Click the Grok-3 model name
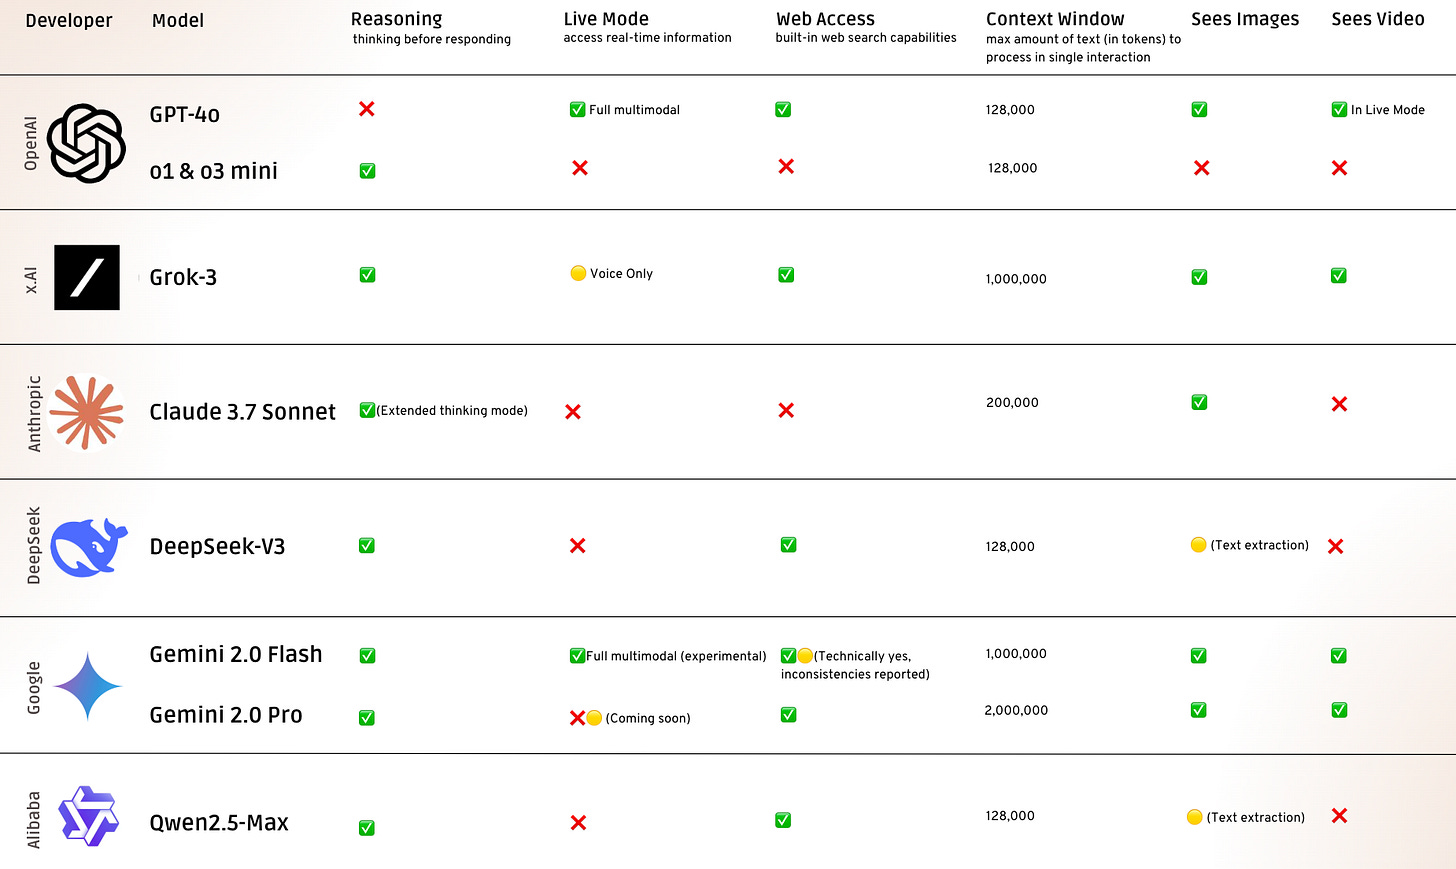1456x869 pixels. (x=183, y=277)
